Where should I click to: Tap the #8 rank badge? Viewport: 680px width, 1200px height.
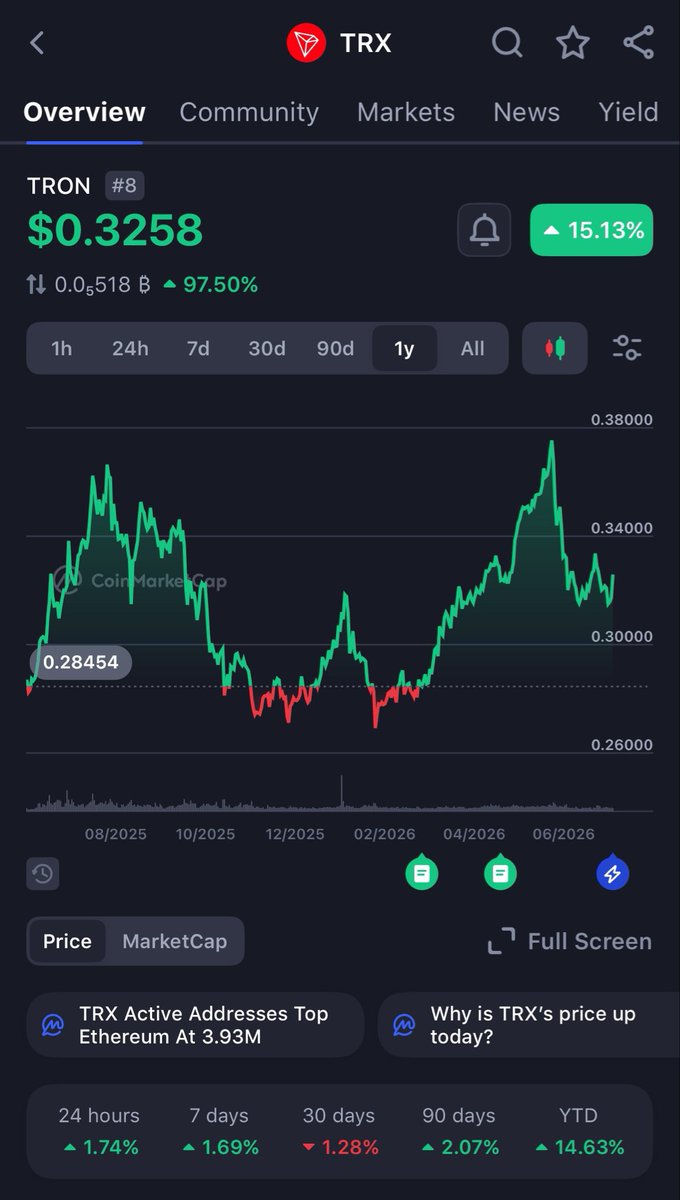pos(125,186)
